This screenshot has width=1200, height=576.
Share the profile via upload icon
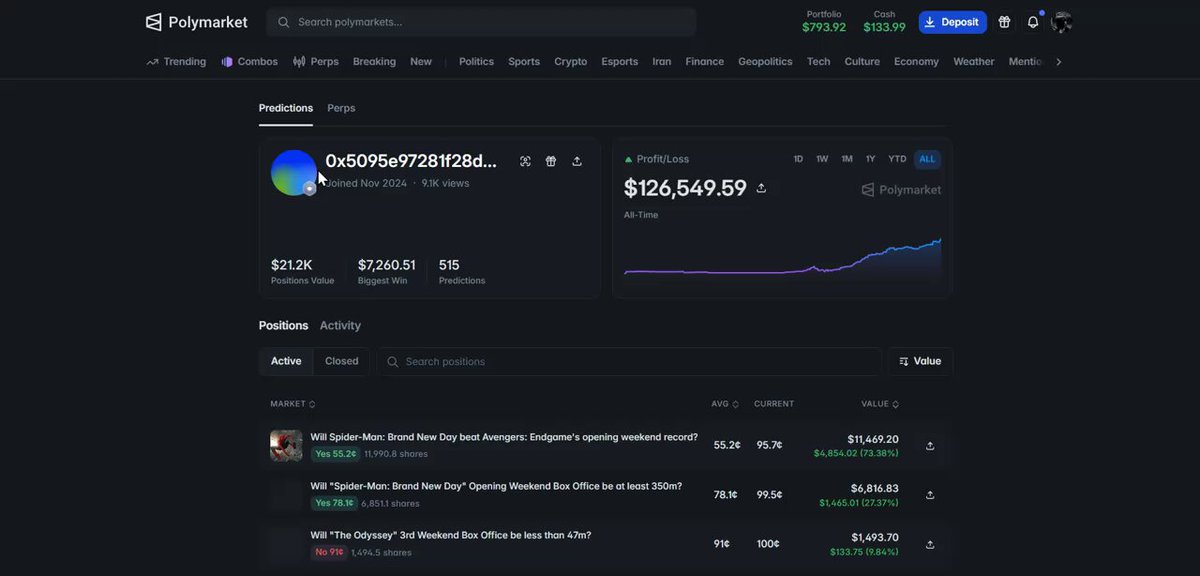[x=577, y=161]
